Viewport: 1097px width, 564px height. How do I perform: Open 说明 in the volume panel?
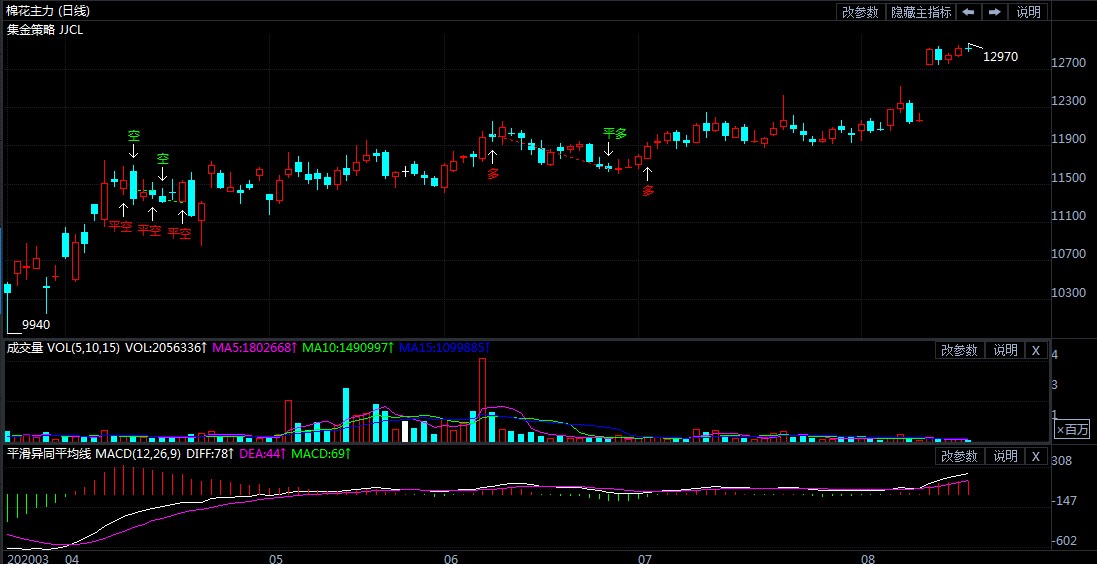coord(1005,351)
